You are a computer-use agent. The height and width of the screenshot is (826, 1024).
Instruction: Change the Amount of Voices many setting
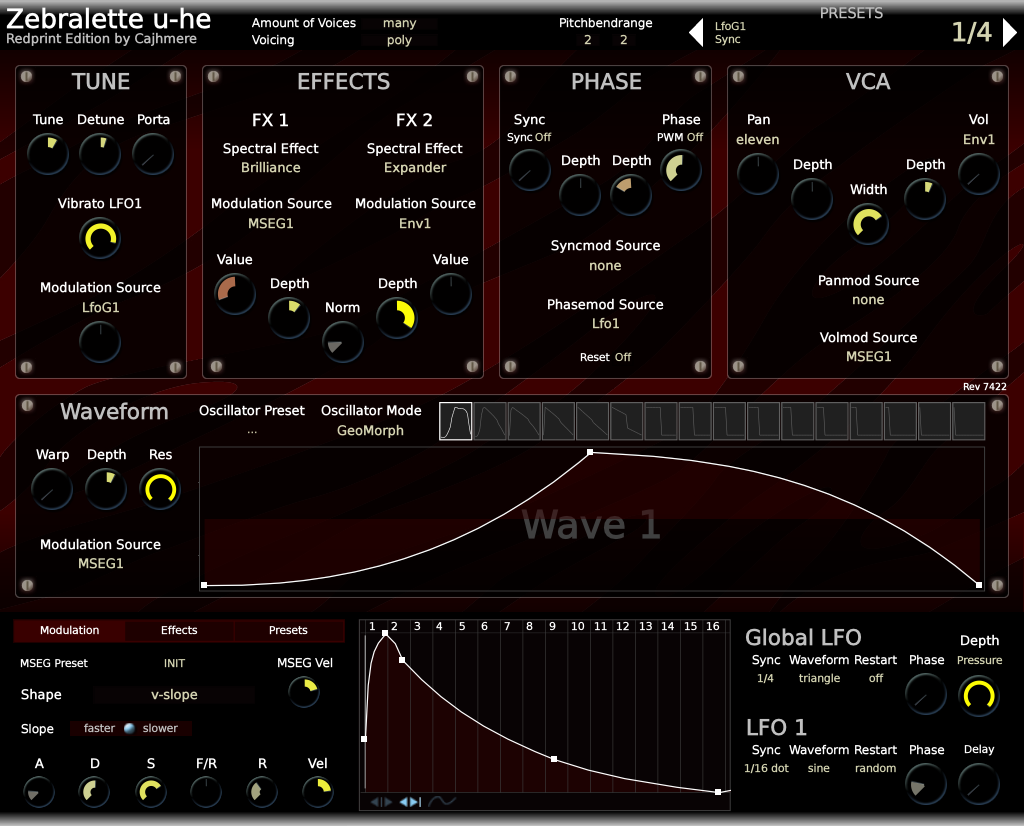[399, 23]
